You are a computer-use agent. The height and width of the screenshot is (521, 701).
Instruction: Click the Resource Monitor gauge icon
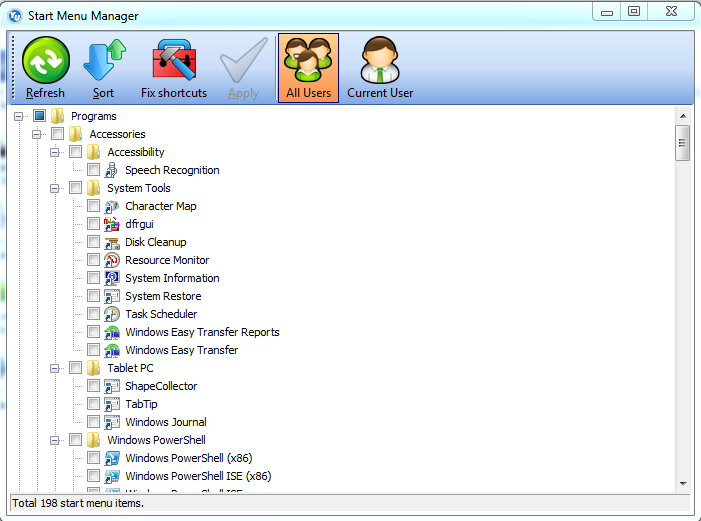pos(111,260)
